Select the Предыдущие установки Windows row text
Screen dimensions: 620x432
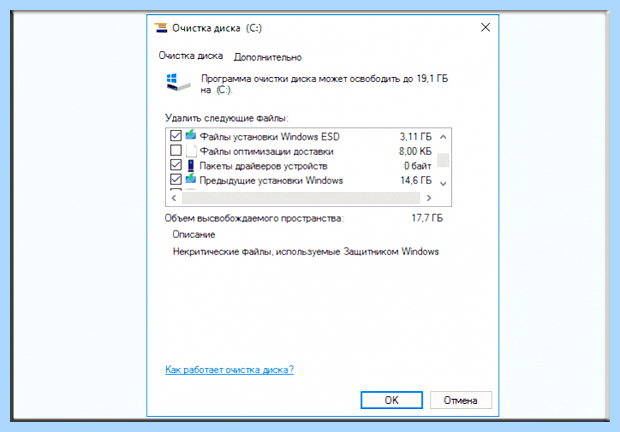click(271, 181)
